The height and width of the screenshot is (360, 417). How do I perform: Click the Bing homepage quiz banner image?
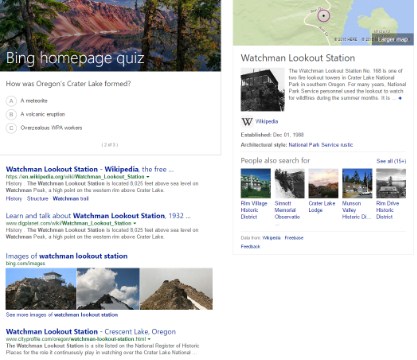(110, 35)
